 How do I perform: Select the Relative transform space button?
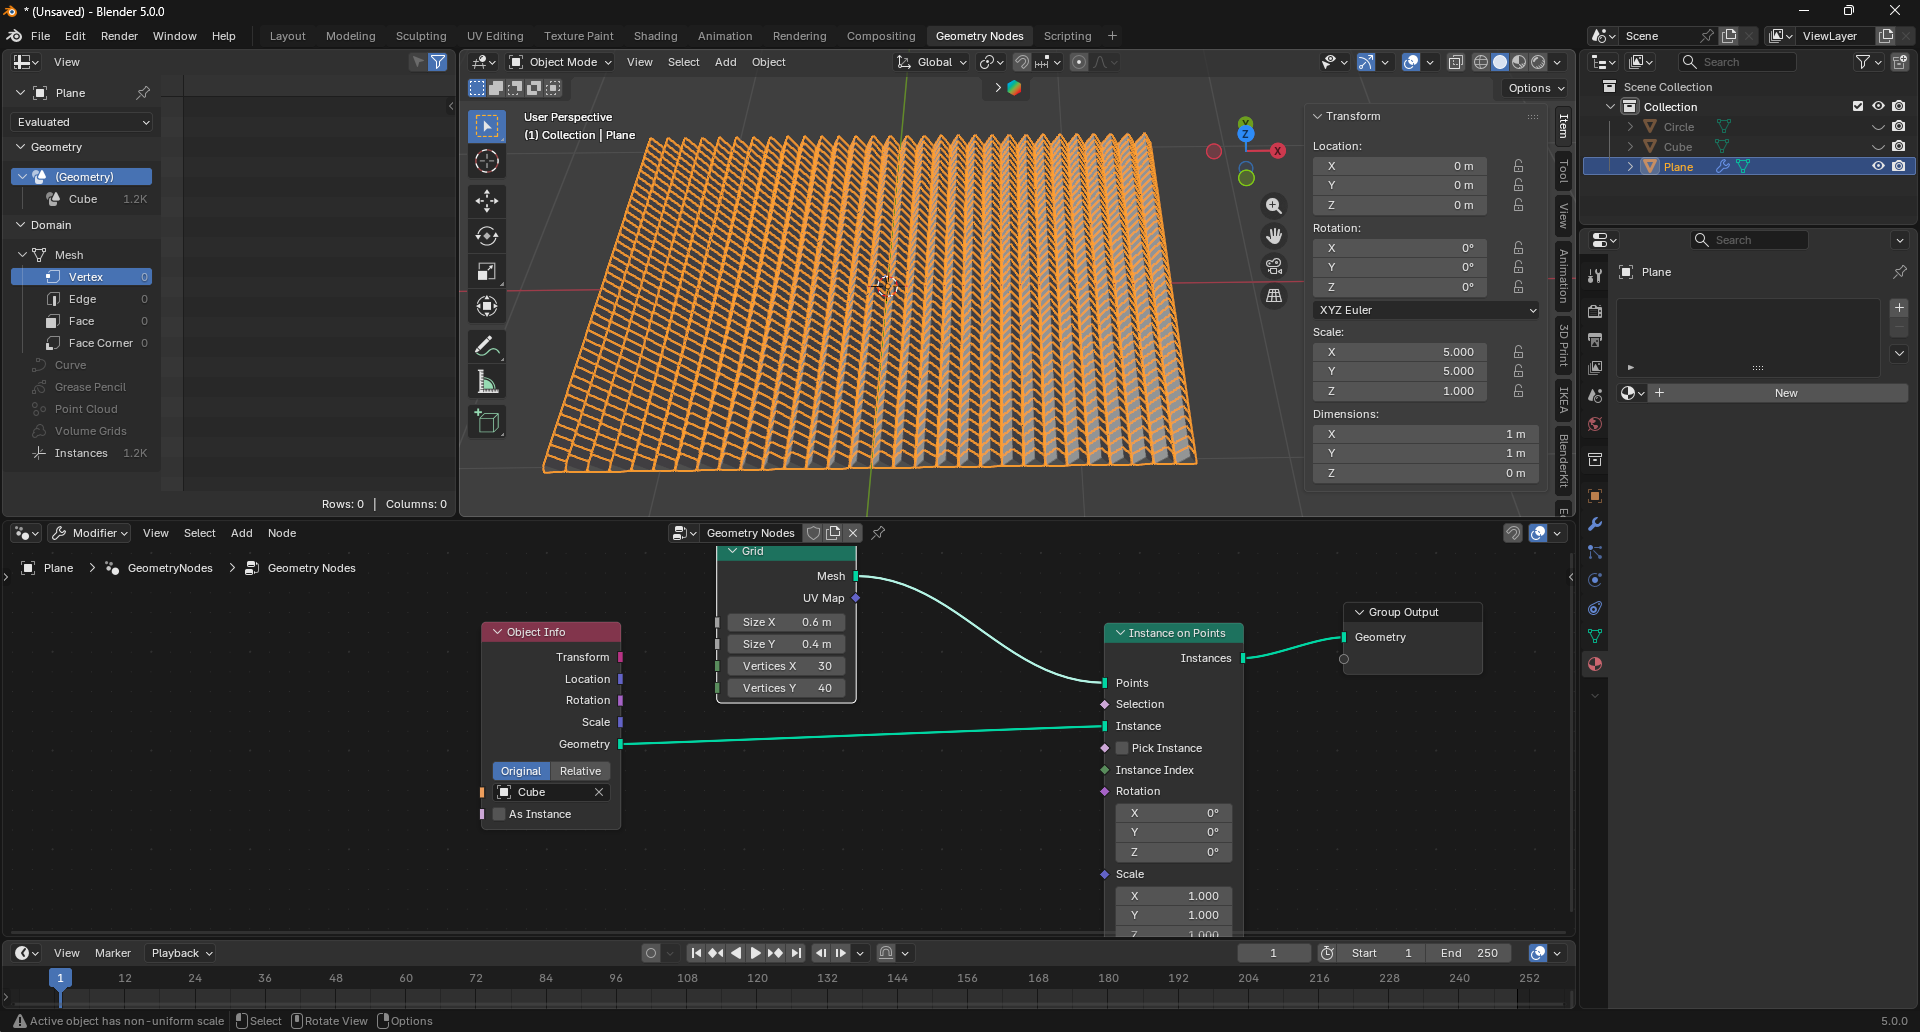tap(580, 771)
